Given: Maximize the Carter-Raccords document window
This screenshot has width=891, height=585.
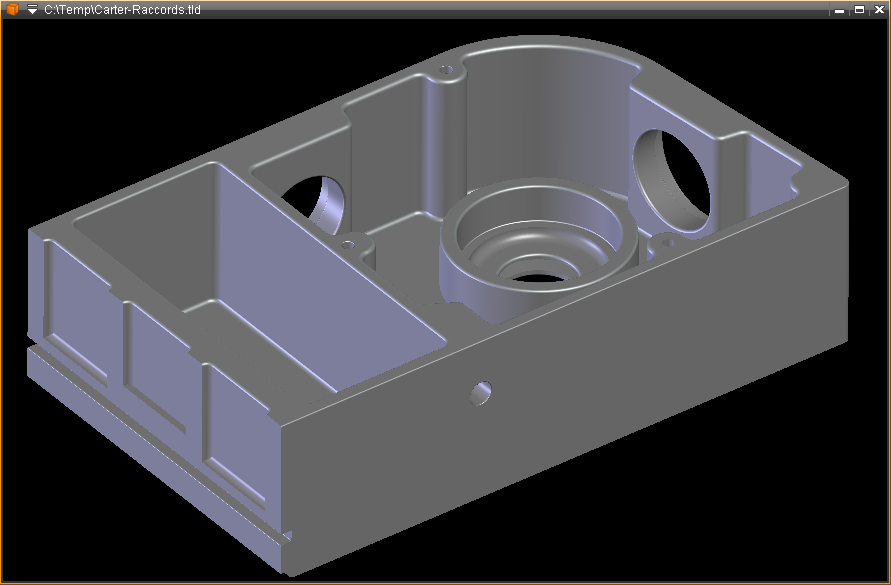Looking at the screenshot, I should pyautogui.click(x=859, y=9).
